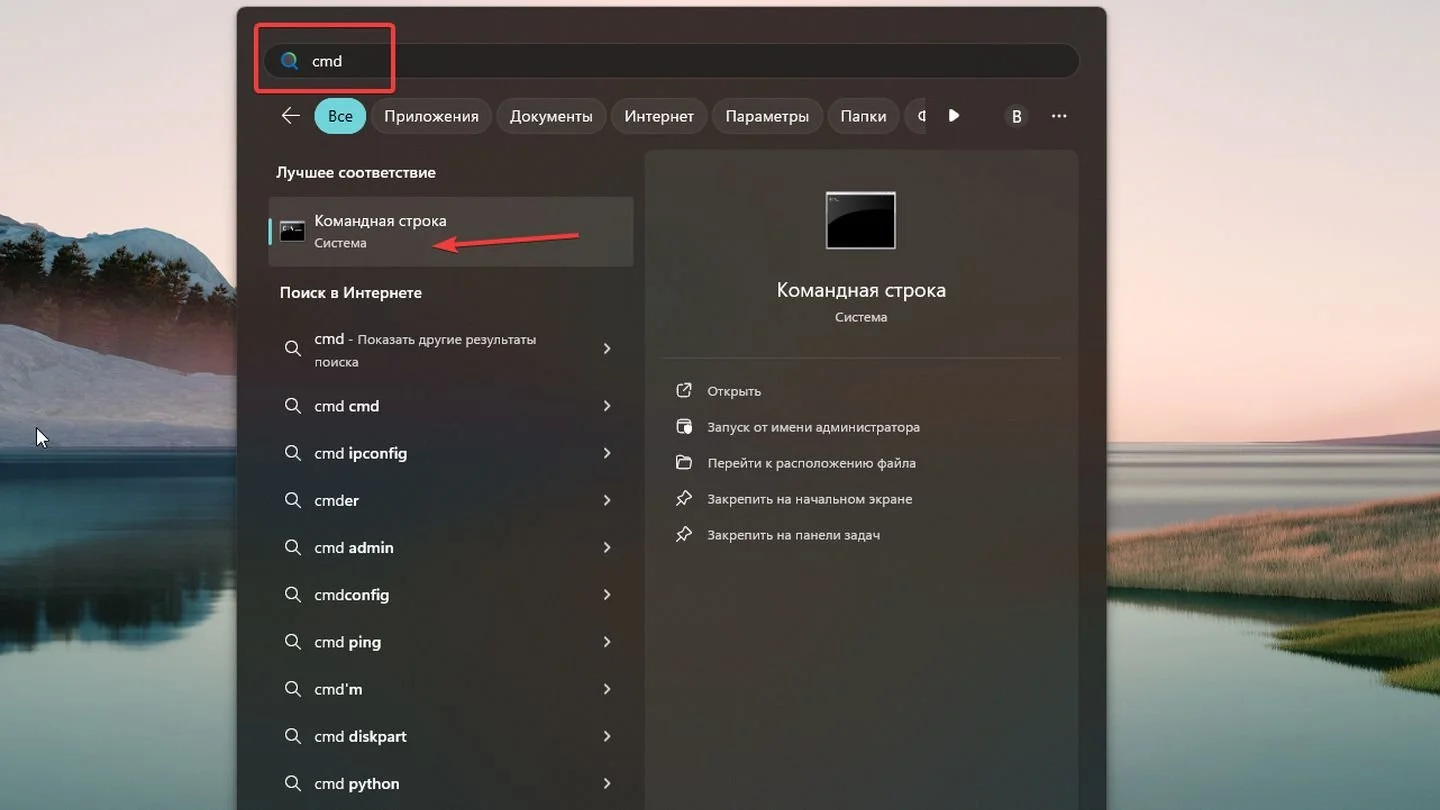1440x810 pixels.
Task: Open web result cmd - Показать другие результаты
Action: click(x=451, y=349)
